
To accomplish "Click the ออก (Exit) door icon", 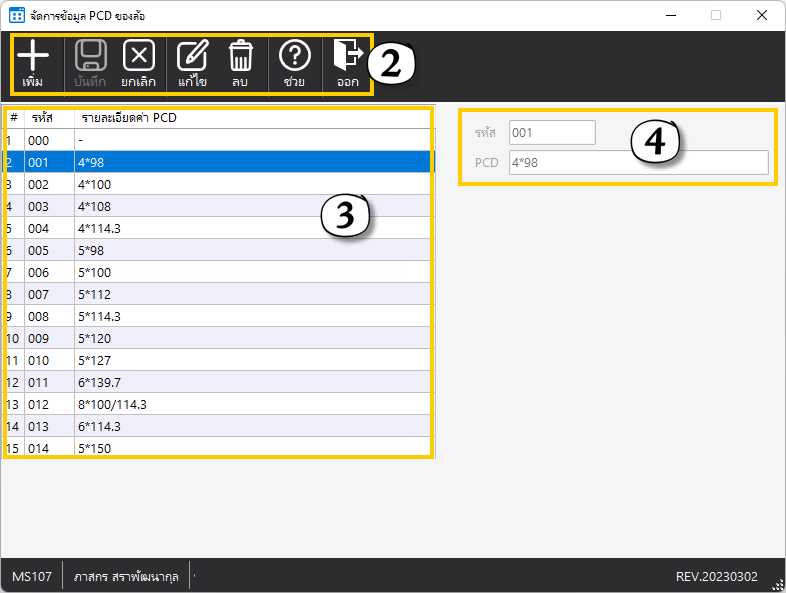I will point(347,57).
